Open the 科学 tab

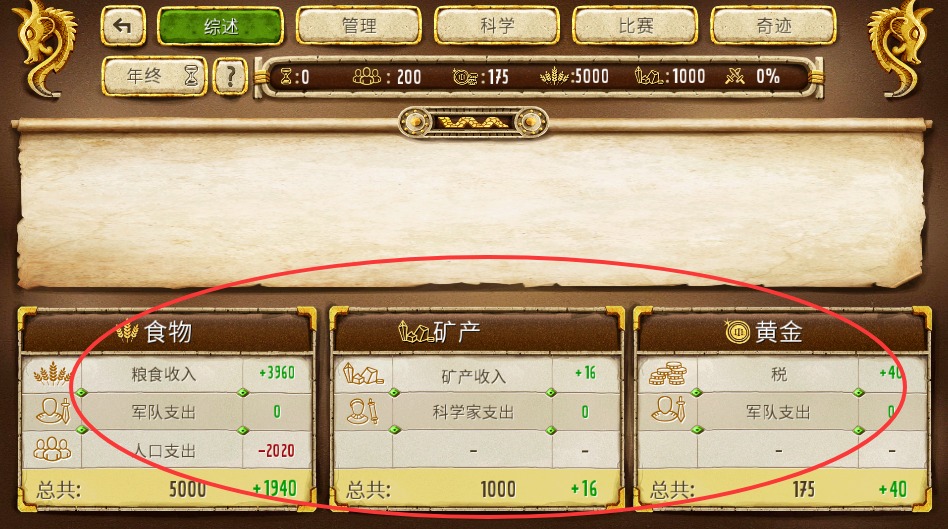click(x=497, y=26)
